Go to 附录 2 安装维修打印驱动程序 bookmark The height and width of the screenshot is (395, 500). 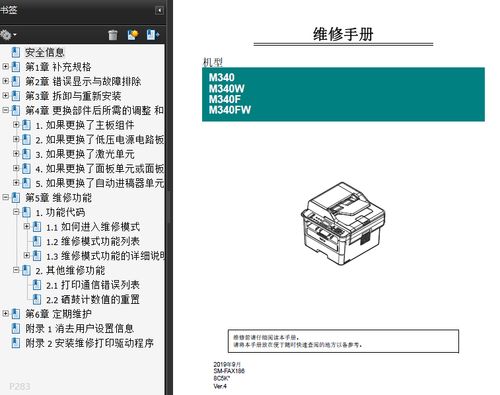tap(90, 343)
